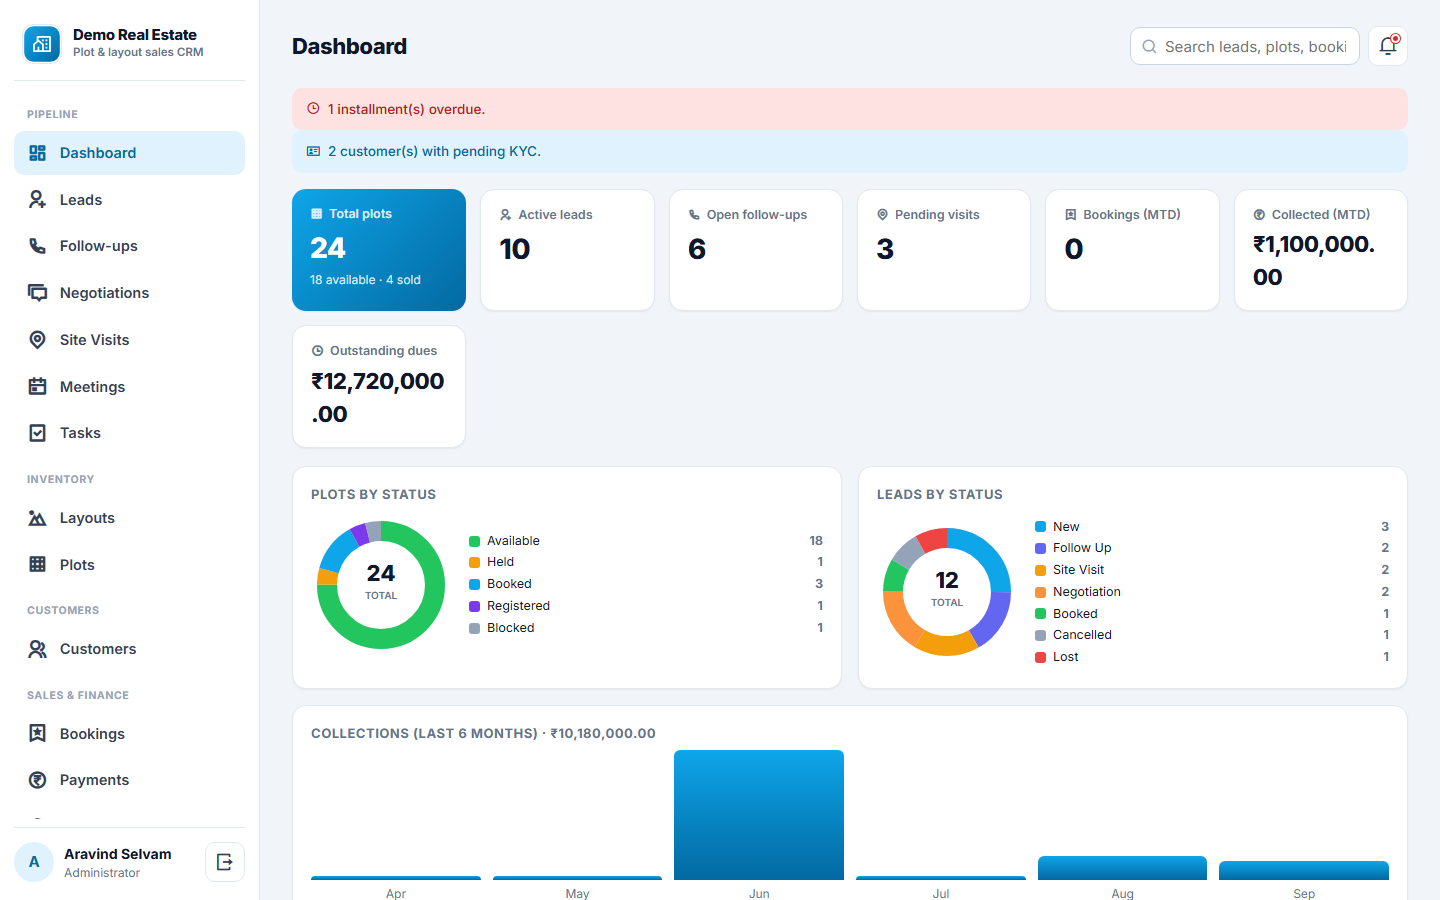
Task: View the Pending visits card
Action: tap(944, 250)
